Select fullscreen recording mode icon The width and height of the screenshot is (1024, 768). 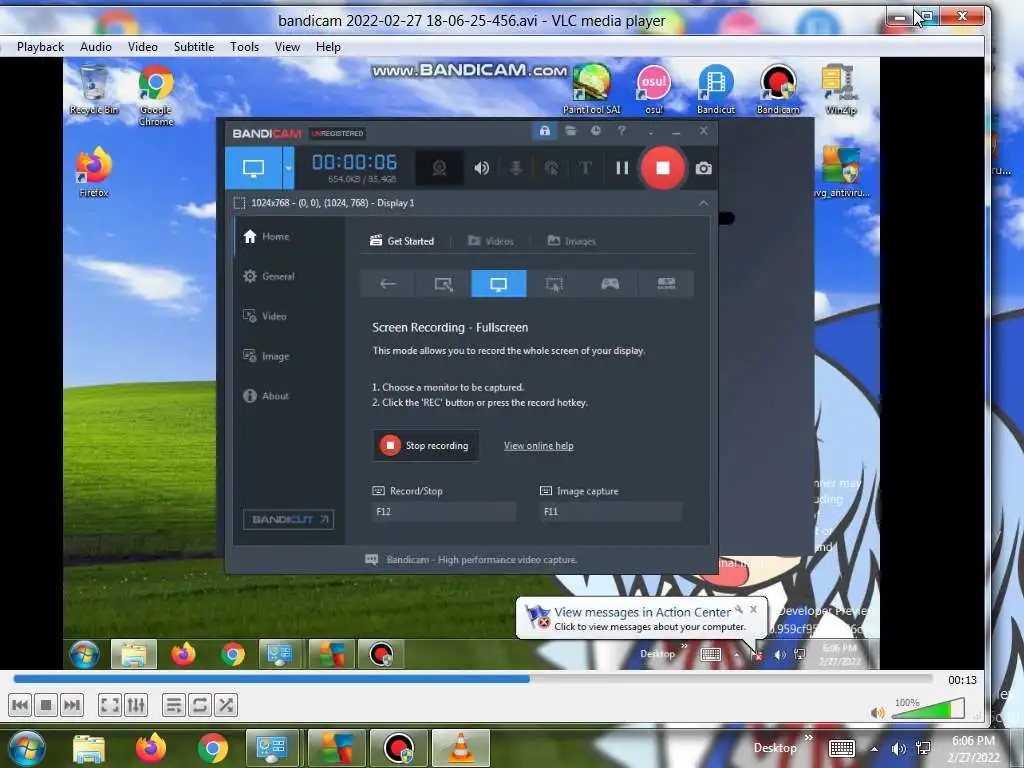tap(499, 283)
